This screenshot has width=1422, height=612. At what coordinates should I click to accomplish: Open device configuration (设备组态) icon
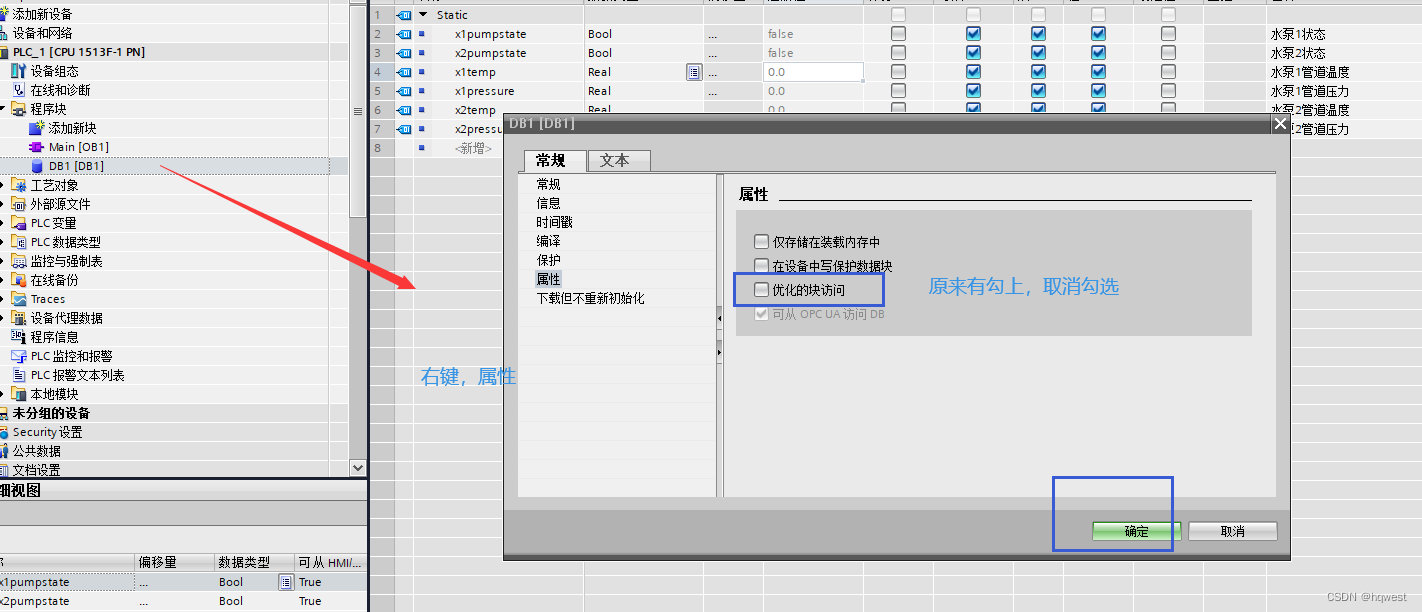coord(19,71)
